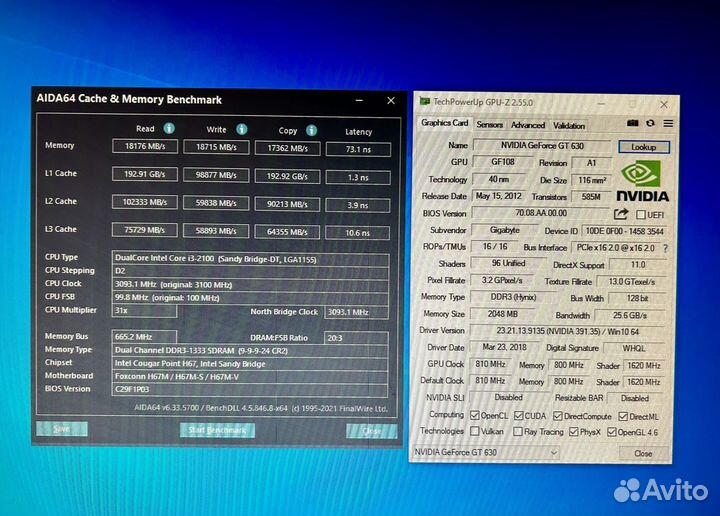The width and height of the screenshot is (720, 516).
Task: Click GPU-Z refresh icon
Action: point(650,123)
